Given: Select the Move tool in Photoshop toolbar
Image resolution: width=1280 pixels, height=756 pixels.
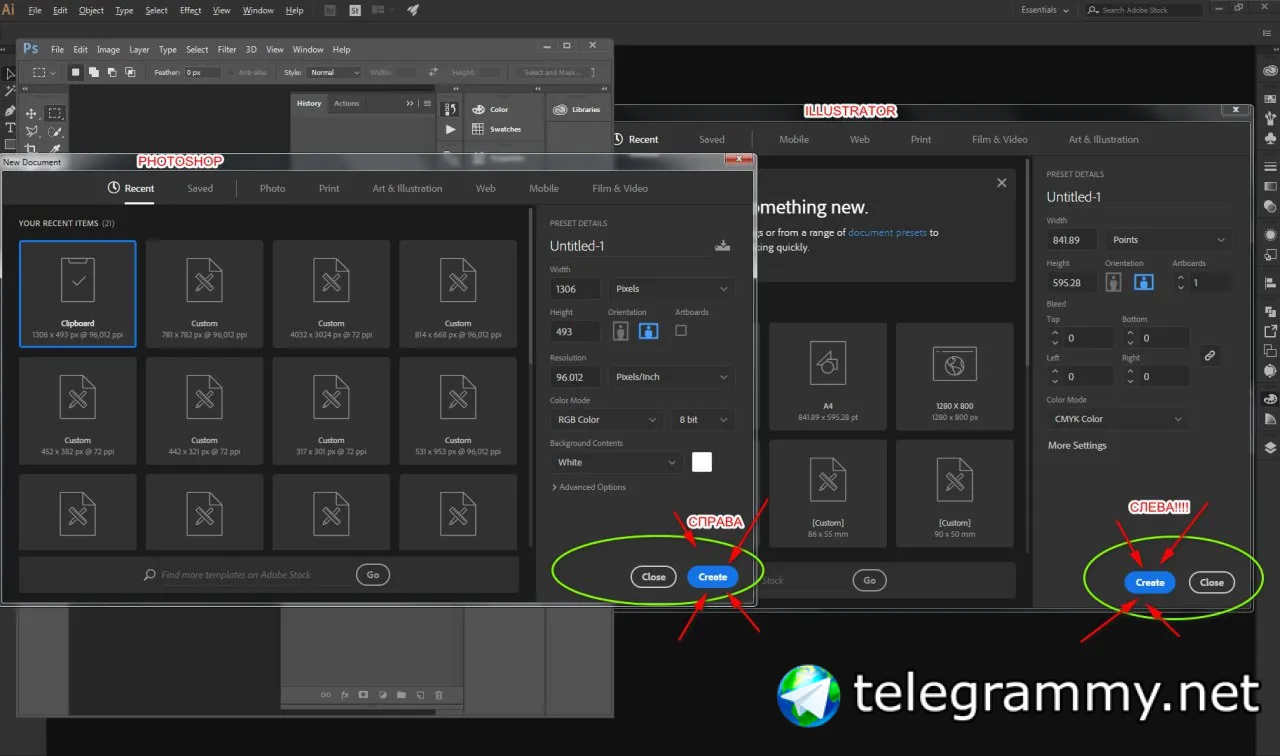Looking at the screenshot, I should pyautogui.click(x=31, y=114).
